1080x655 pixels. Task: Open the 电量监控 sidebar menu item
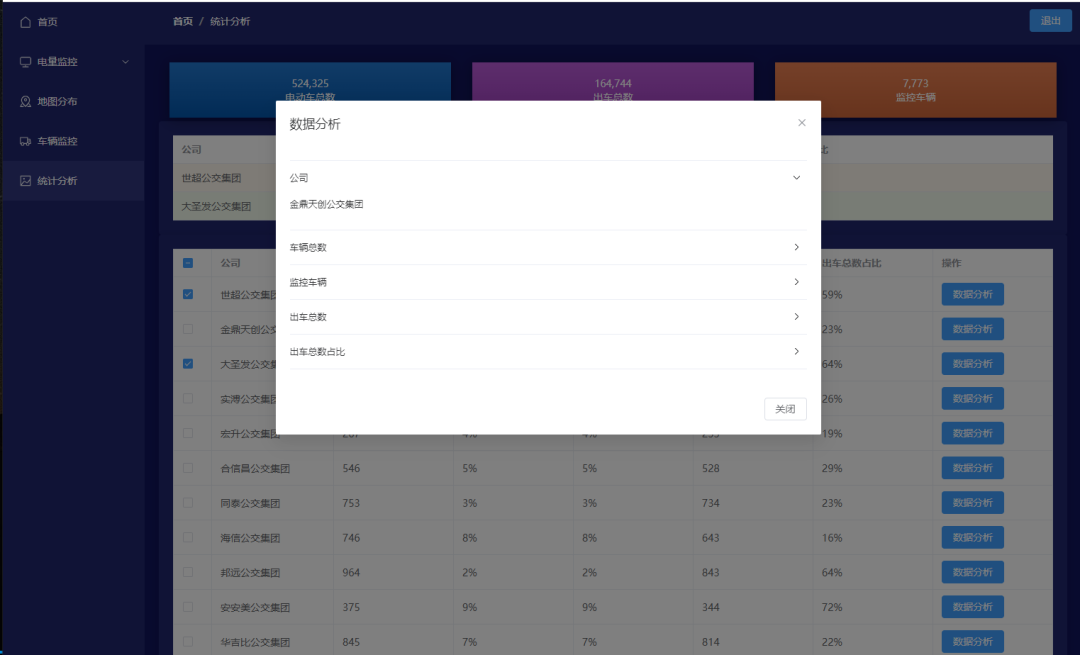[72, 62]
